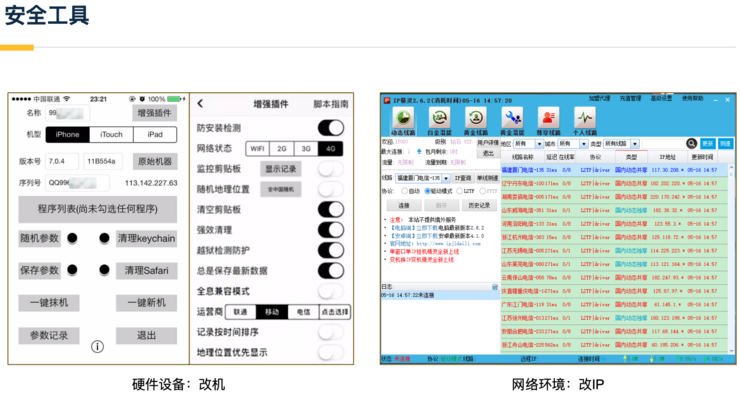Toggle the 记录按时间排序 switch

[331, 332]
